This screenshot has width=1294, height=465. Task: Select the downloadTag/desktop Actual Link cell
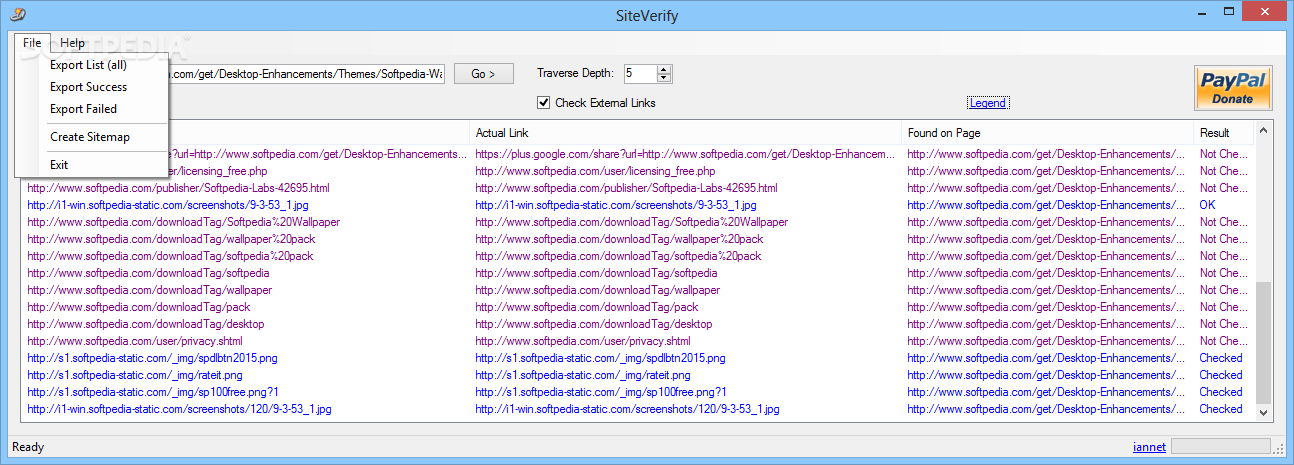pyautogui.click(x=594, y=324)
